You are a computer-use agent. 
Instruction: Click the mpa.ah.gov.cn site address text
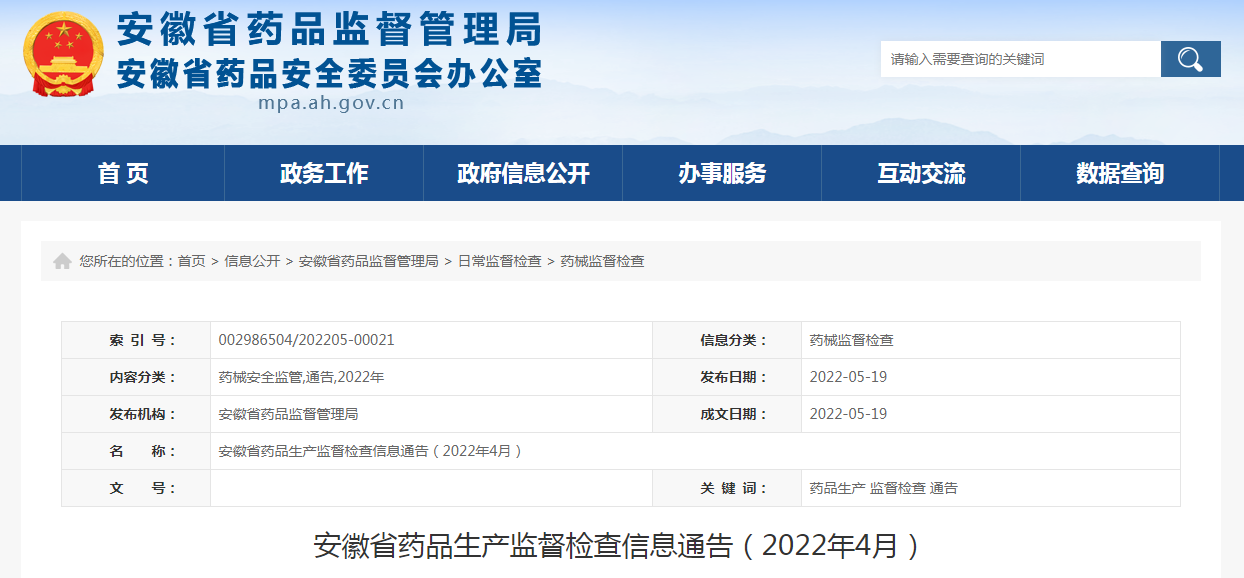coord(330,102)
